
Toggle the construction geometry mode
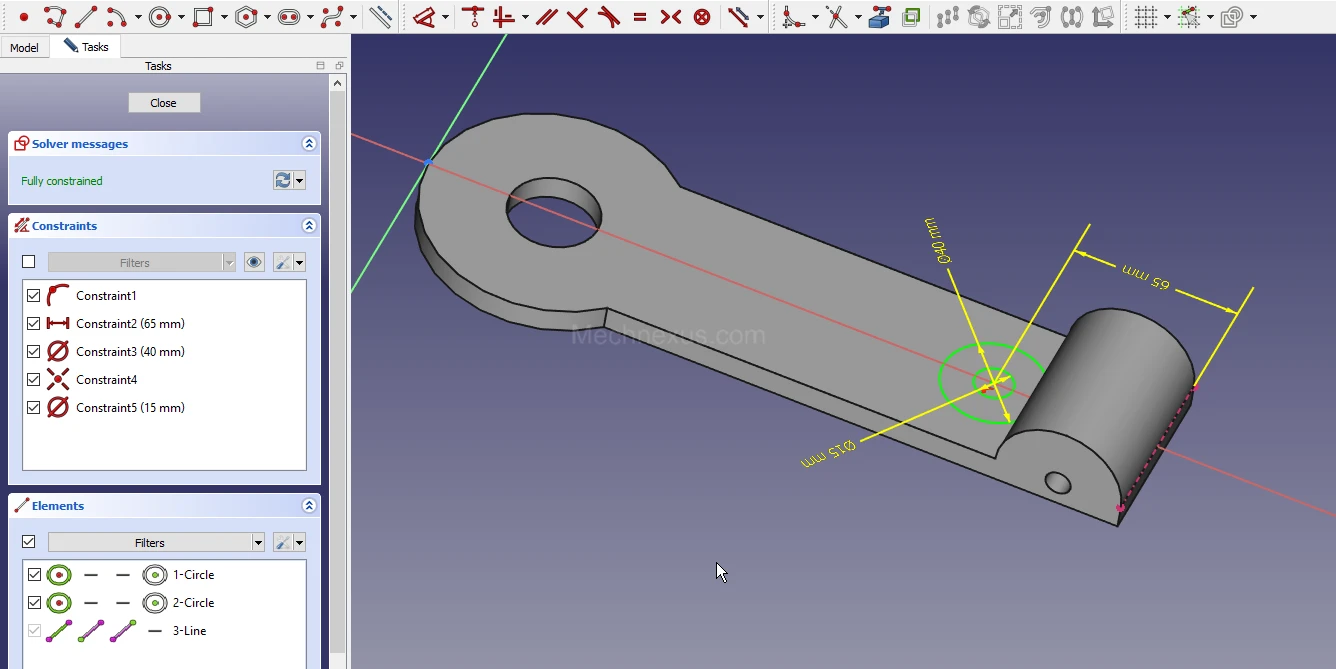(x=380, y=17)
